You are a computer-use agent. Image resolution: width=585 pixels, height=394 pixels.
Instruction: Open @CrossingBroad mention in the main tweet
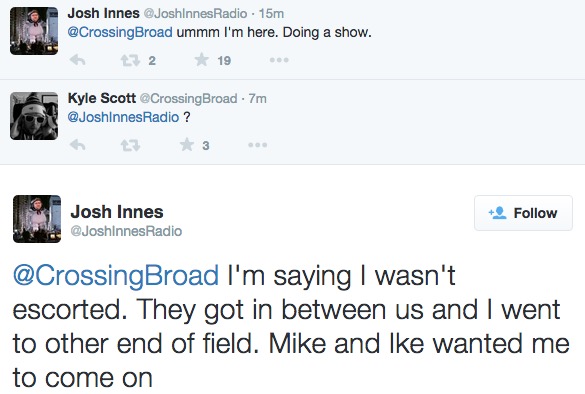tap(116, 275)
